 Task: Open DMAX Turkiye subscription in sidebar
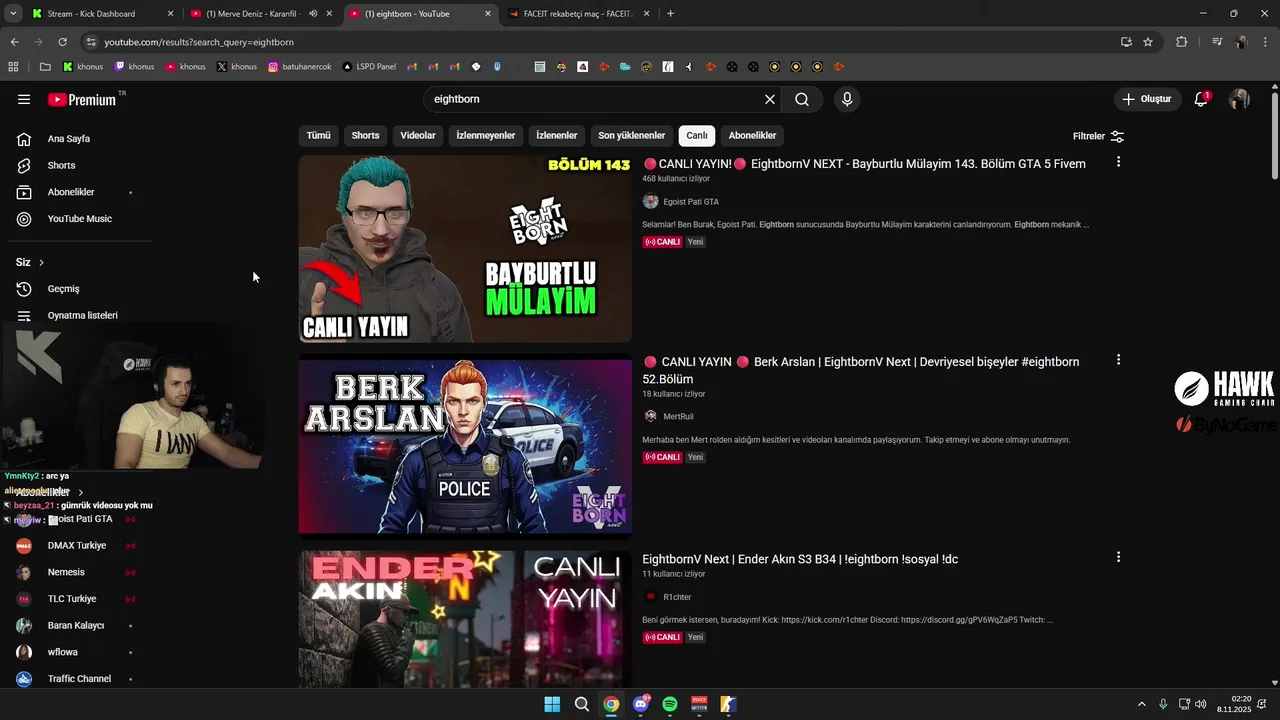click(76, 546)
